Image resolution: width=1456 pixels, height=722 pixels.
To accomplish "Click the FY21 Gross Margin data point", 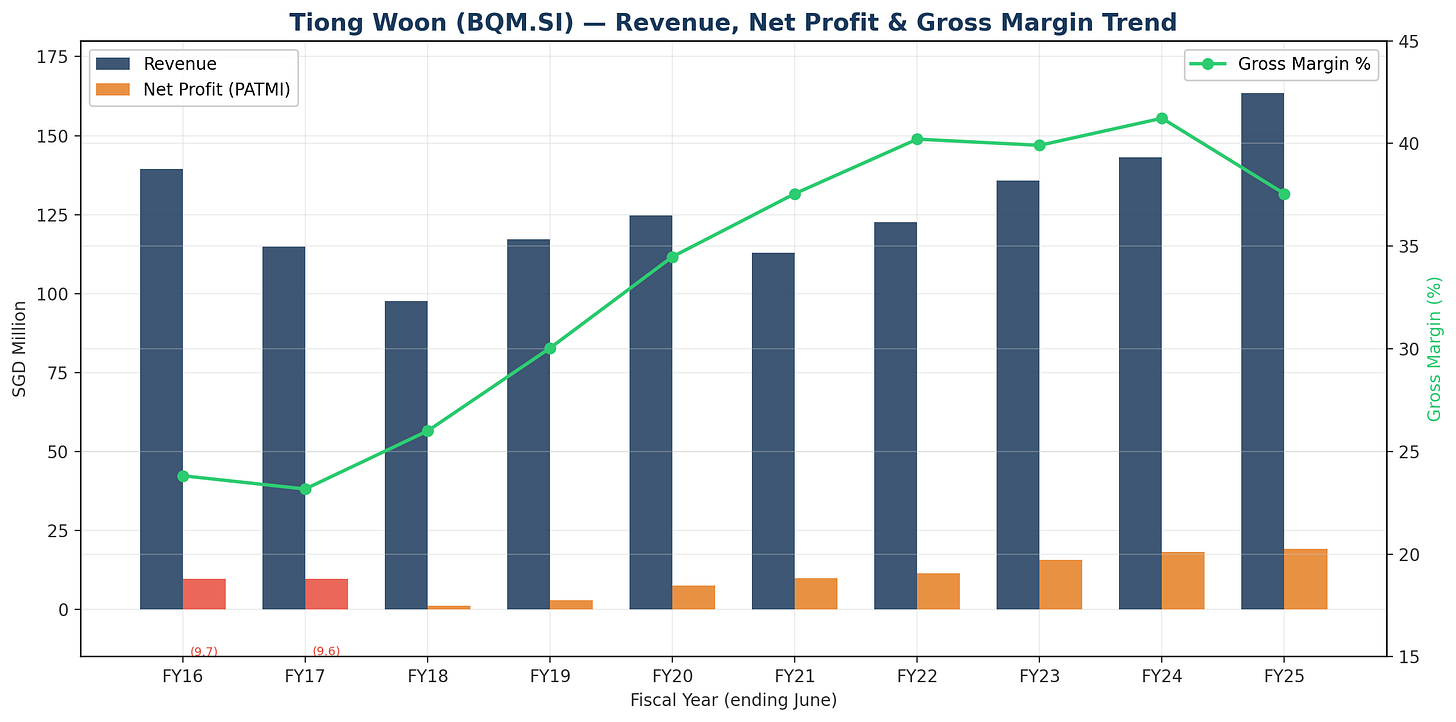I will tap(795, 194).
